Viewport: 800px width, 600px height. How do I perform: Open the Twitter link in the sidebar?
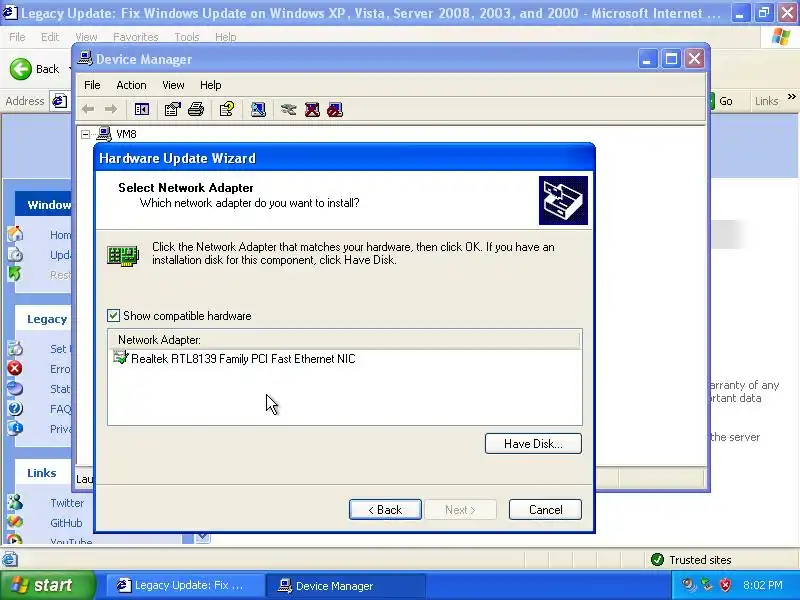67,503
